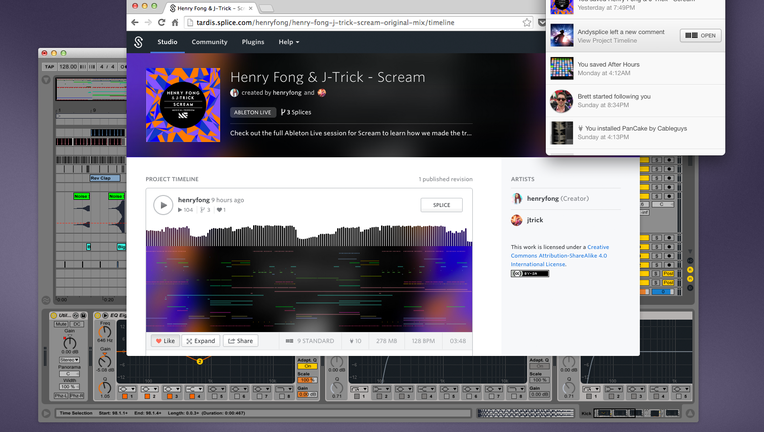Enable EQ Eight filter band 6
Screen dimensions: 764x432
tap(237, 396)
